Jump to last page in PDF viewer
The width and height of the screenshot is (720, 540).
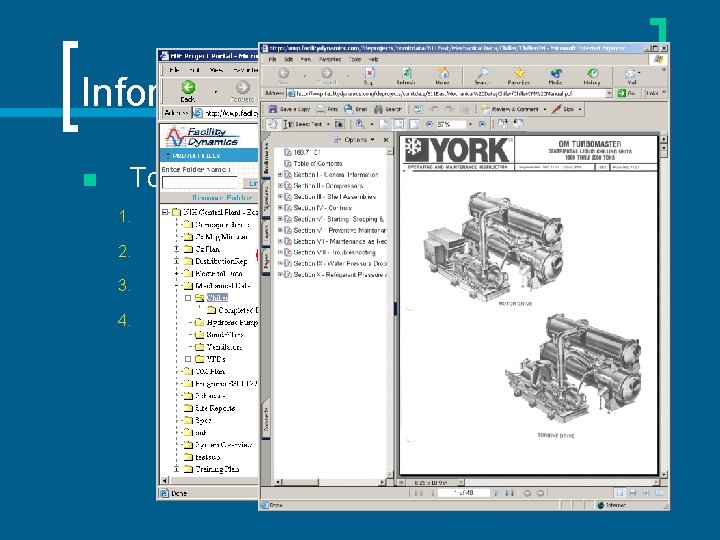point(509,493)
